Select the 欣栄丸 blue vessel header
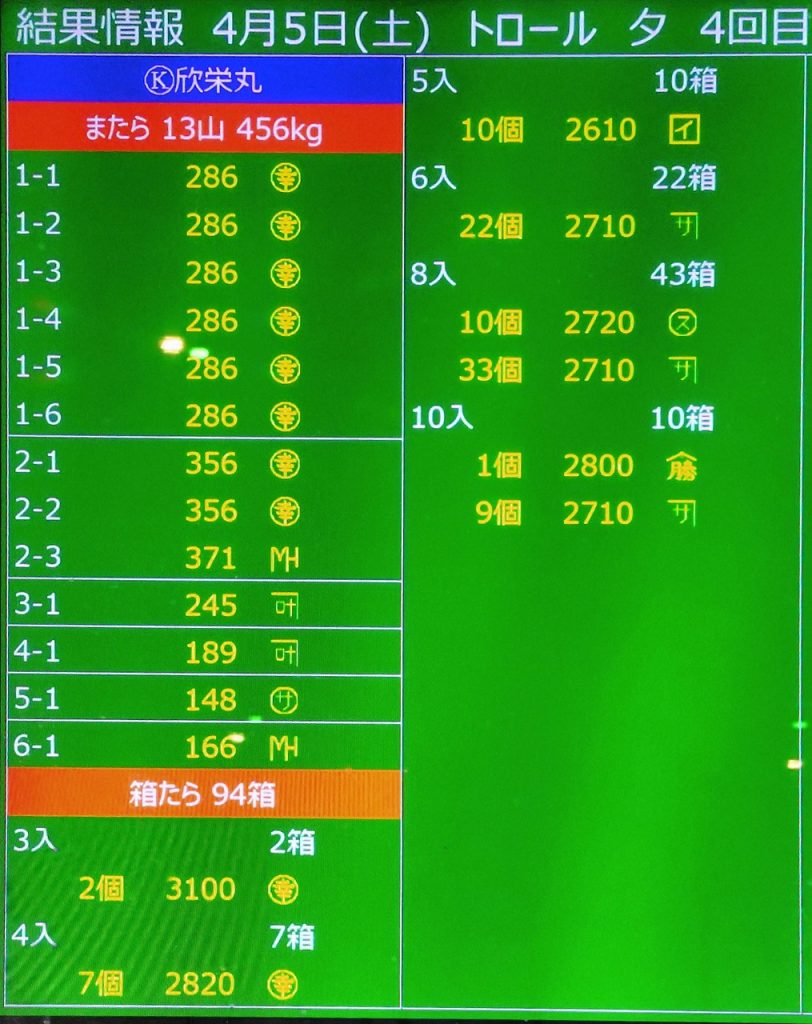 [x=205, y=81]
